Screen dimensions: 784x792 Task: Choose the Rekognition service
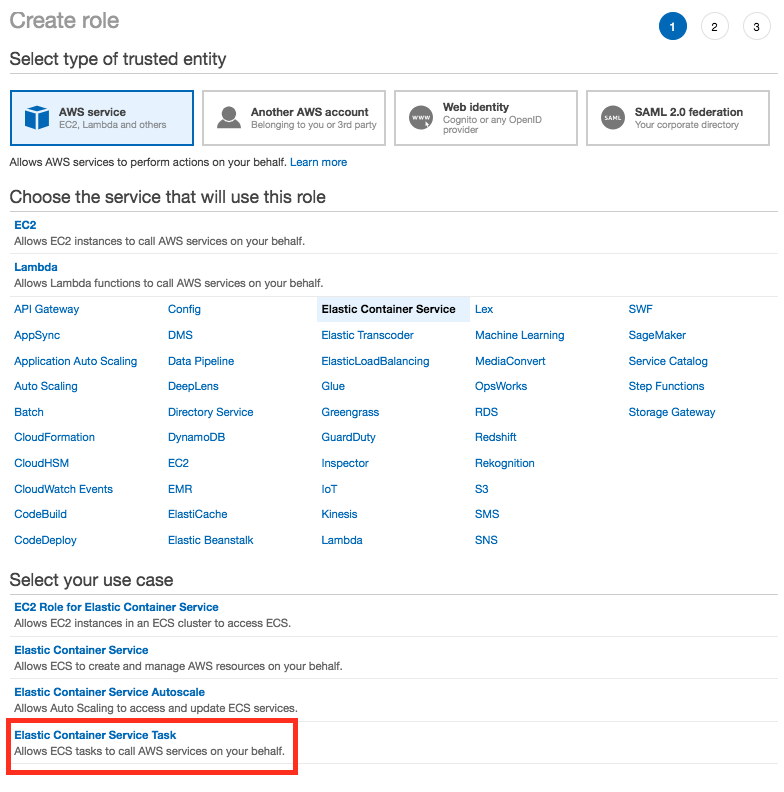point(505,463)
